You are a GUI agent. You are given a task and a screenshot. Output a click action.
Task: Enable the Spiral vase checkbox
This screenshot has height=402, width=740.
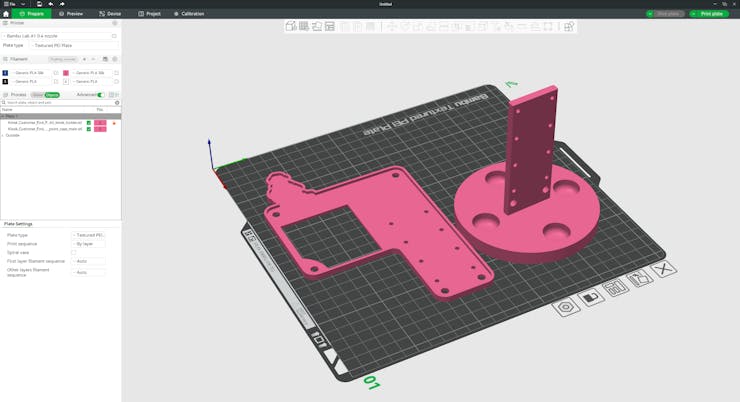coord(74,253)
